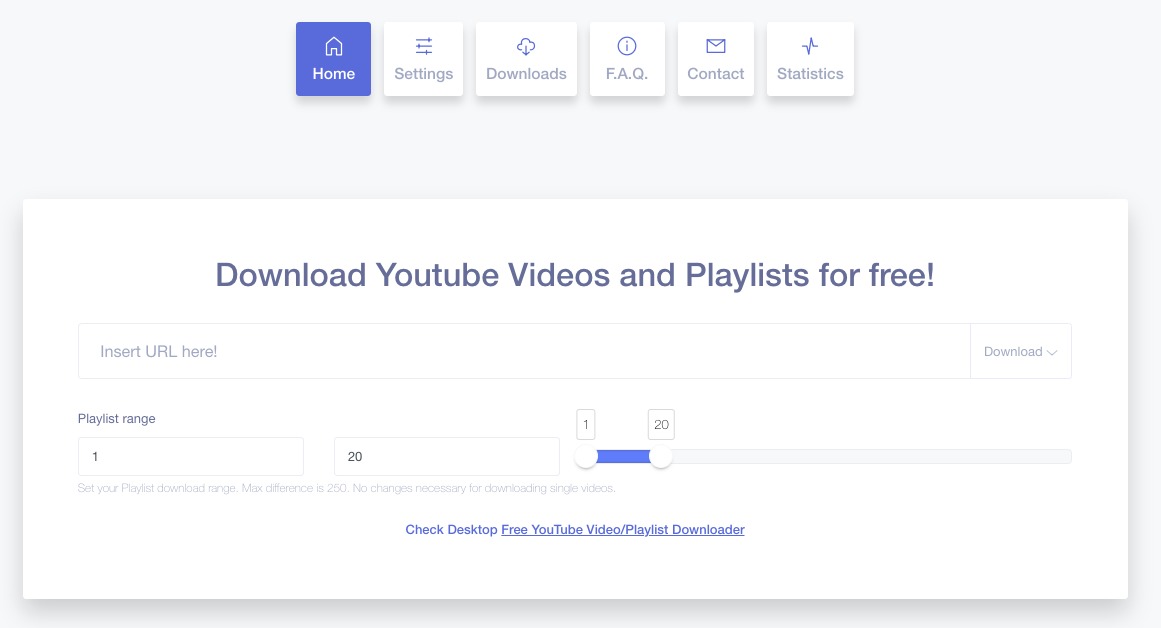Click the left playlist range slider handle
The height and width of the screenshot is (628, 1161).
(586, 457)
